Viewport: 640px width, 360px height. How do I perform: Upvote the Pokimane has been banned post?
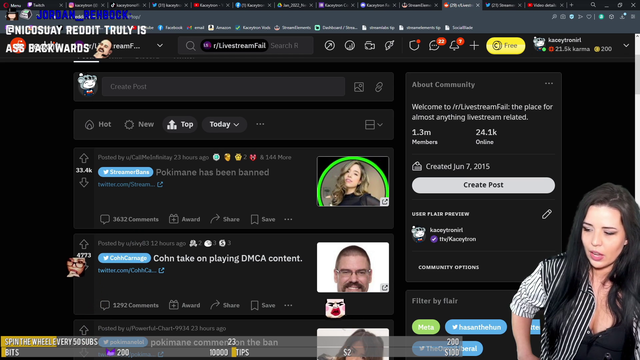click(x=84, y=158)
